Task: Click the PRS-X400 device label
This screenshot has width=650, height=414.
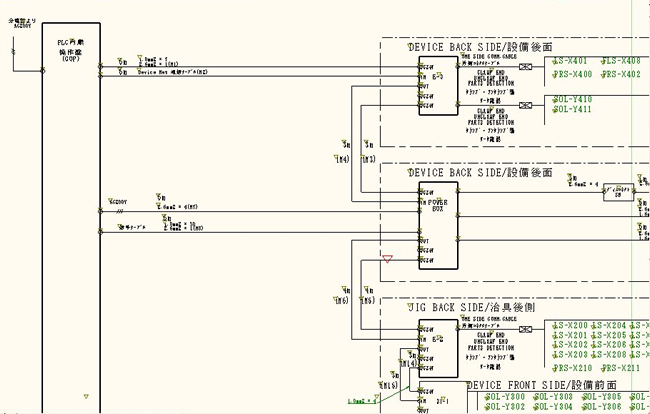Action: click(x=572, y=75)
